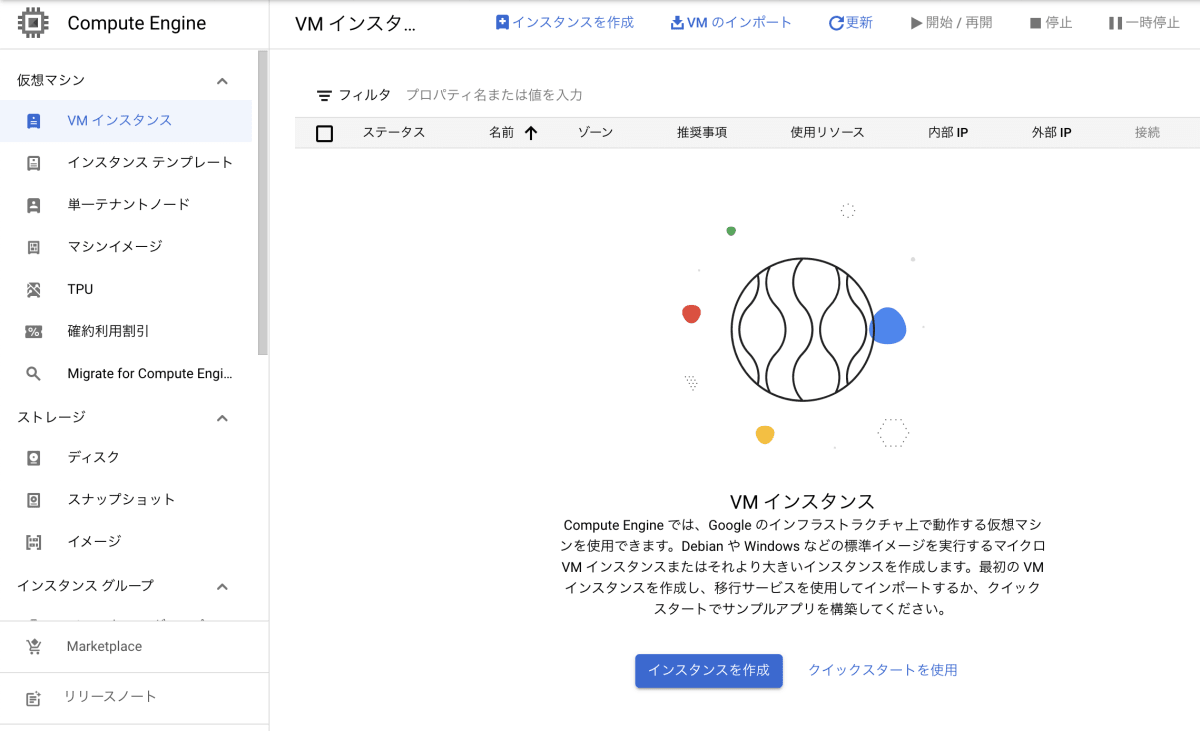Open インスタンス テンプレート in the sidebar
Screen dimensions: 1200x731
[x=126, y=163]
